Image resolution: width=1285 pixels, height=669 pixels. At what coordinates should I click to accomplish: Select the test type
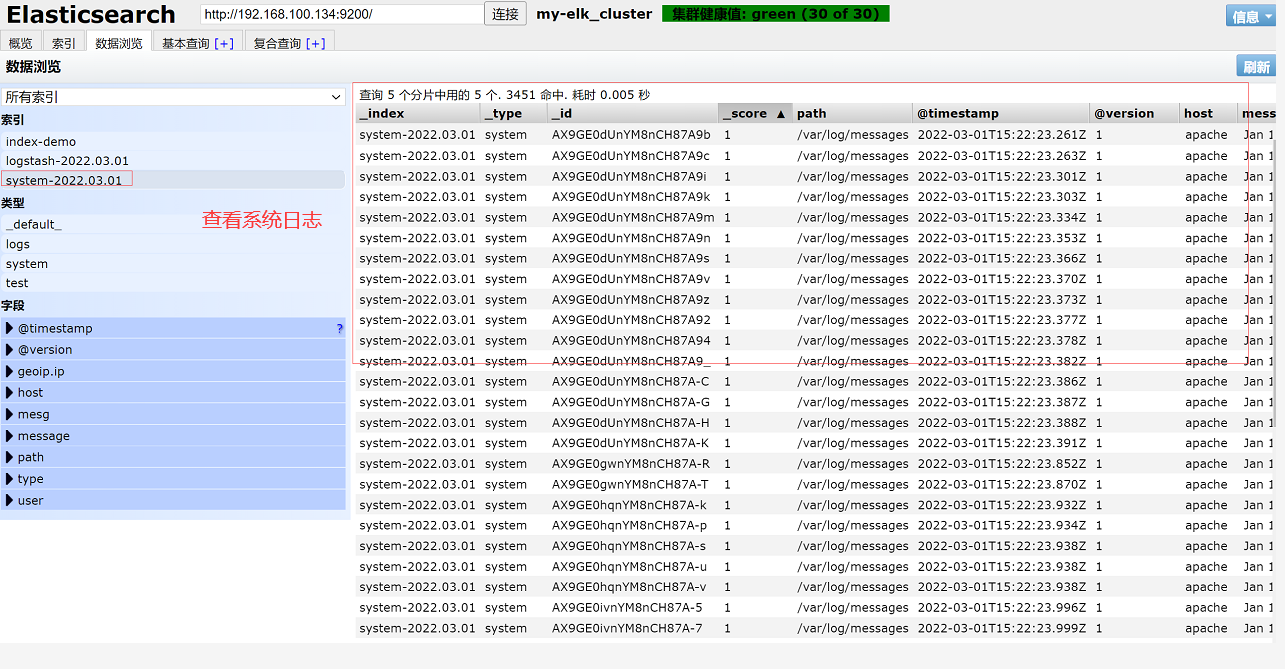pyautogui.click(x=173, y=283)
